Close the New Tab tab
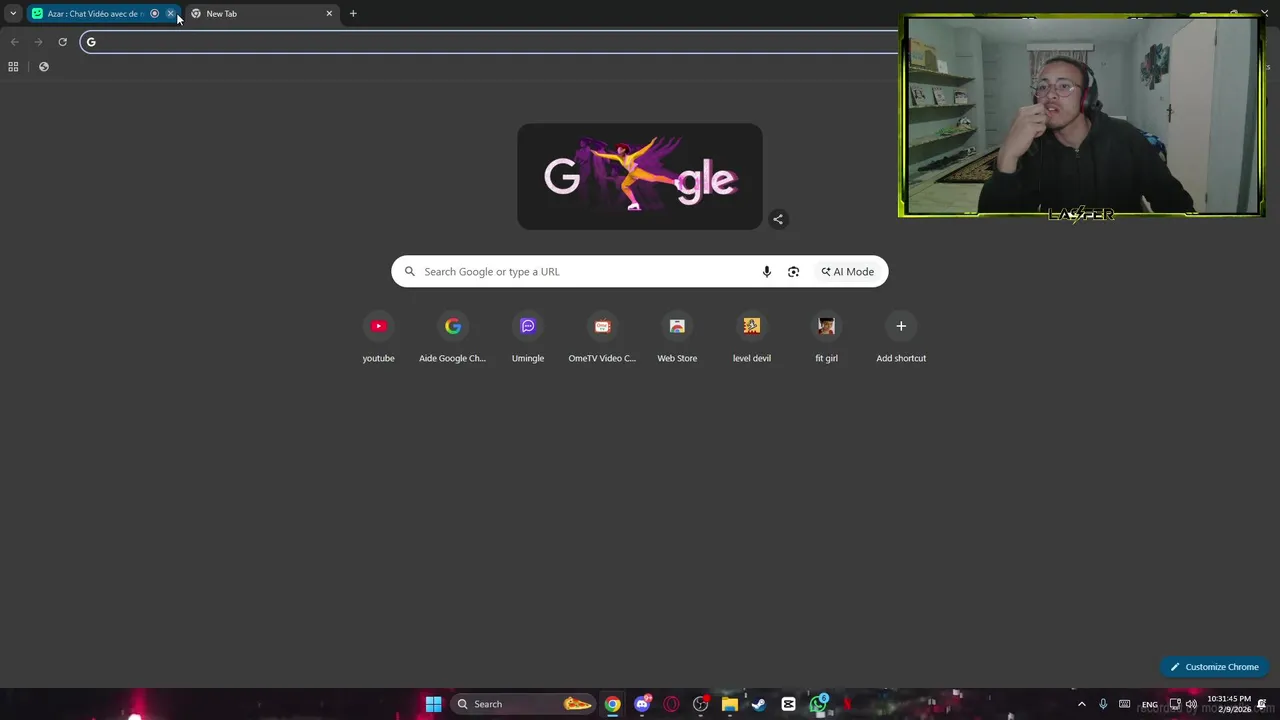Image resolution: width=1280 pixels, height=720 pixels. point(329,14)
